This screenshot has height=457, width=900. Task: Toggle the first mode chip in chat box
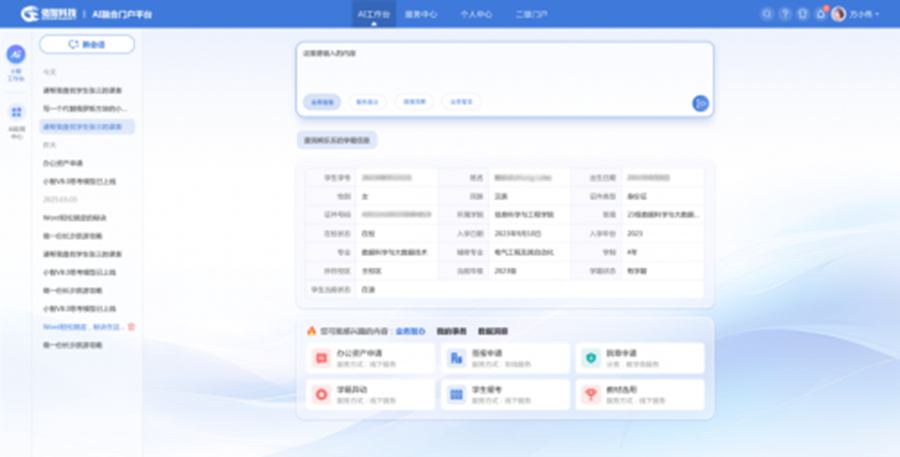(x=321, y=101)
